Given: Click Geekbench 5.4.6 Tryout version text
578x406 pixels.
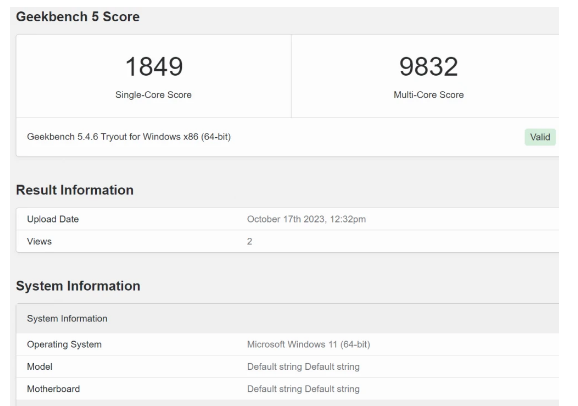Looking at the screenshot, I should [129, 137].
